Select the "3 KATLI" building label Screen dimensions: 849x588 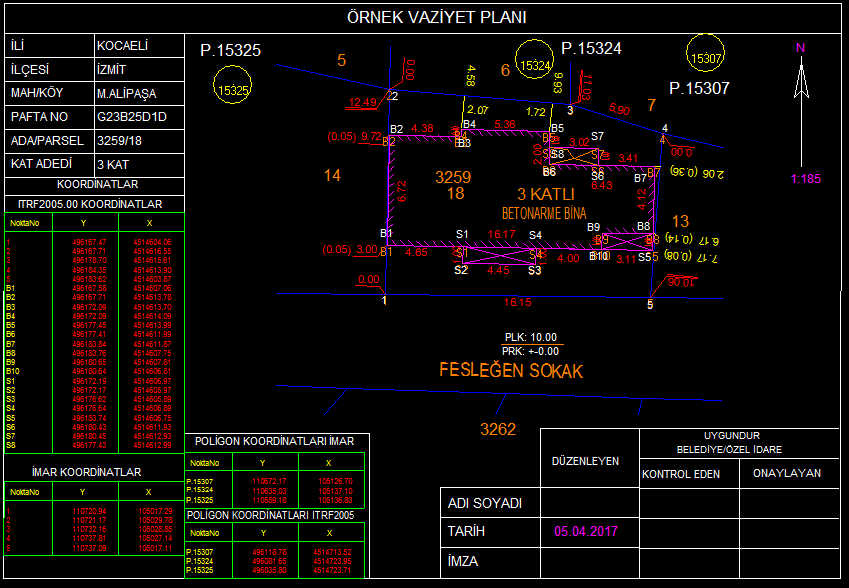coord(546,194)
